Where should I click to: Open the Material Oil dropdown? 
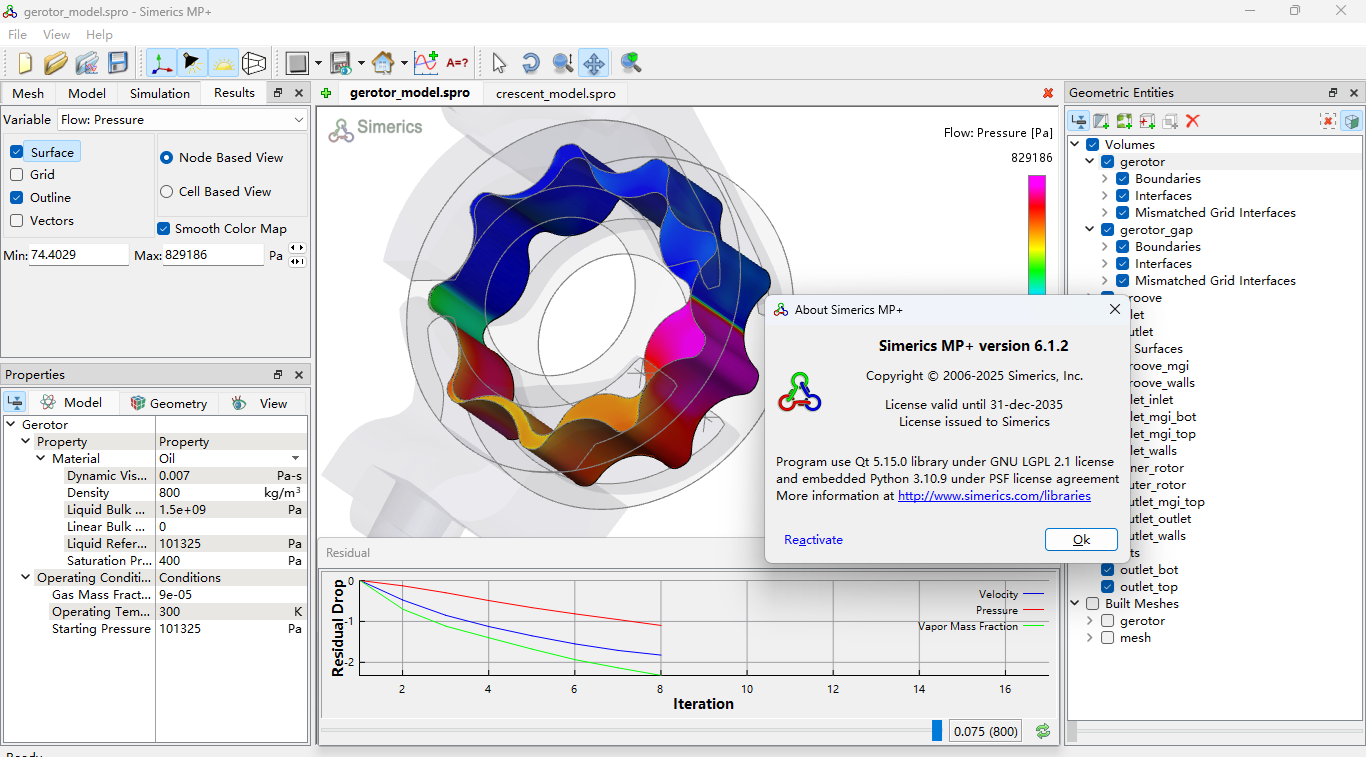(x=295, y=459)
